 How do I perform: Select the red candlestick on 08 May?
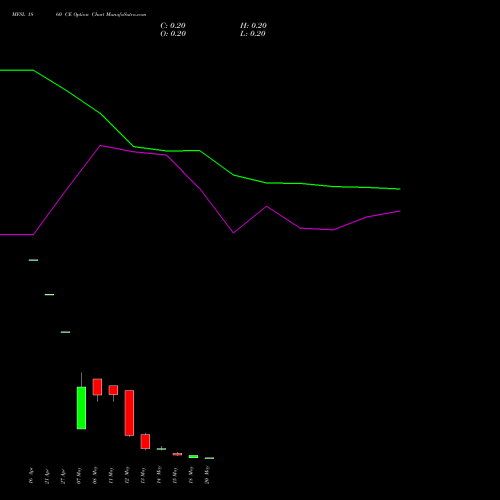point(97,387)
